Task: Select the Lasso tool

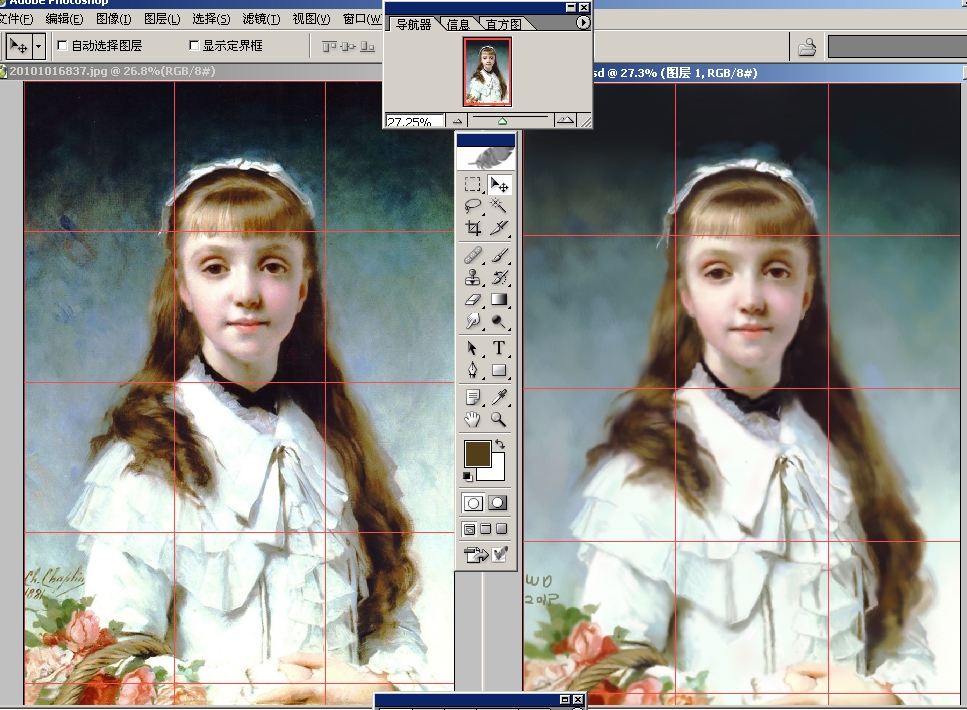Action: 473,205
